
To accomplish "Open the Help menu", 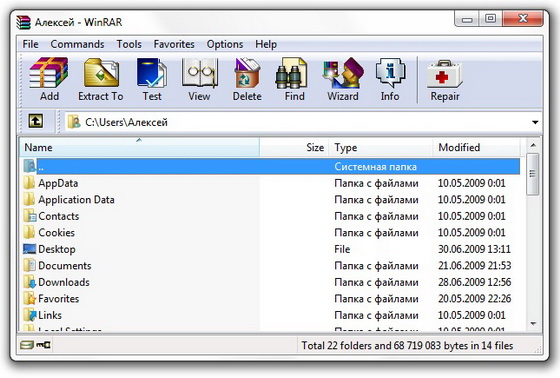I will pyautogui.click(x=266, y=44).
